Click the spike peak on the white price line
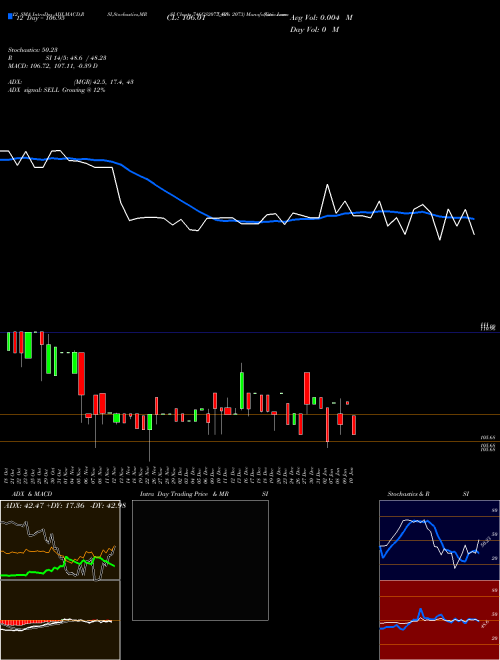This screenshot has height=660, width=500. pos(327,185)
